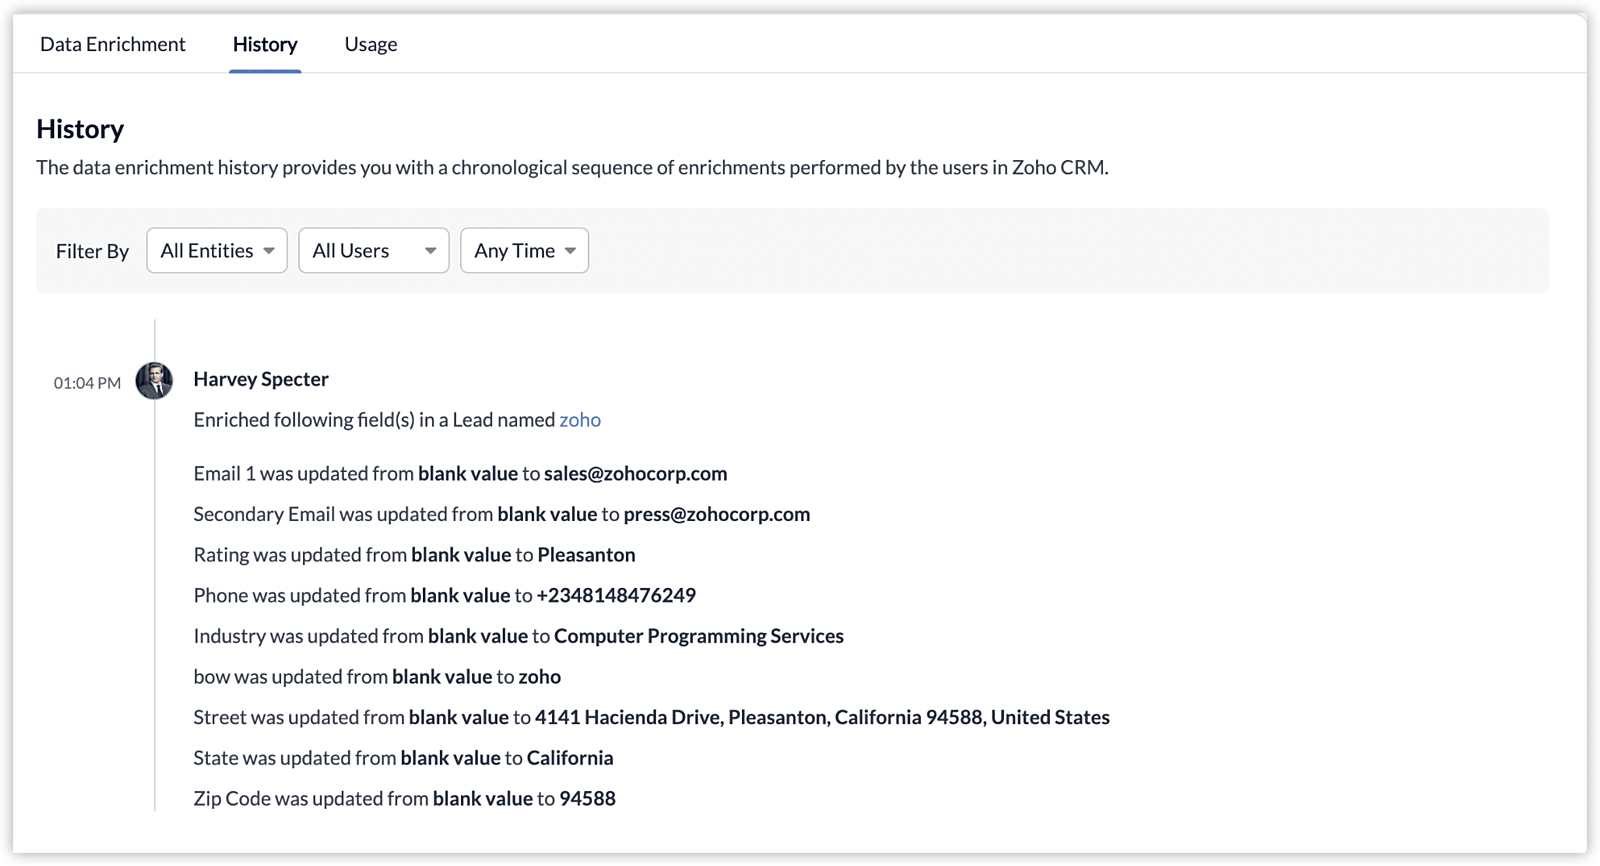Click the Computer Programming Services industry value
The width and height of the screenshot is (1600, 866).
click(699, 636)
